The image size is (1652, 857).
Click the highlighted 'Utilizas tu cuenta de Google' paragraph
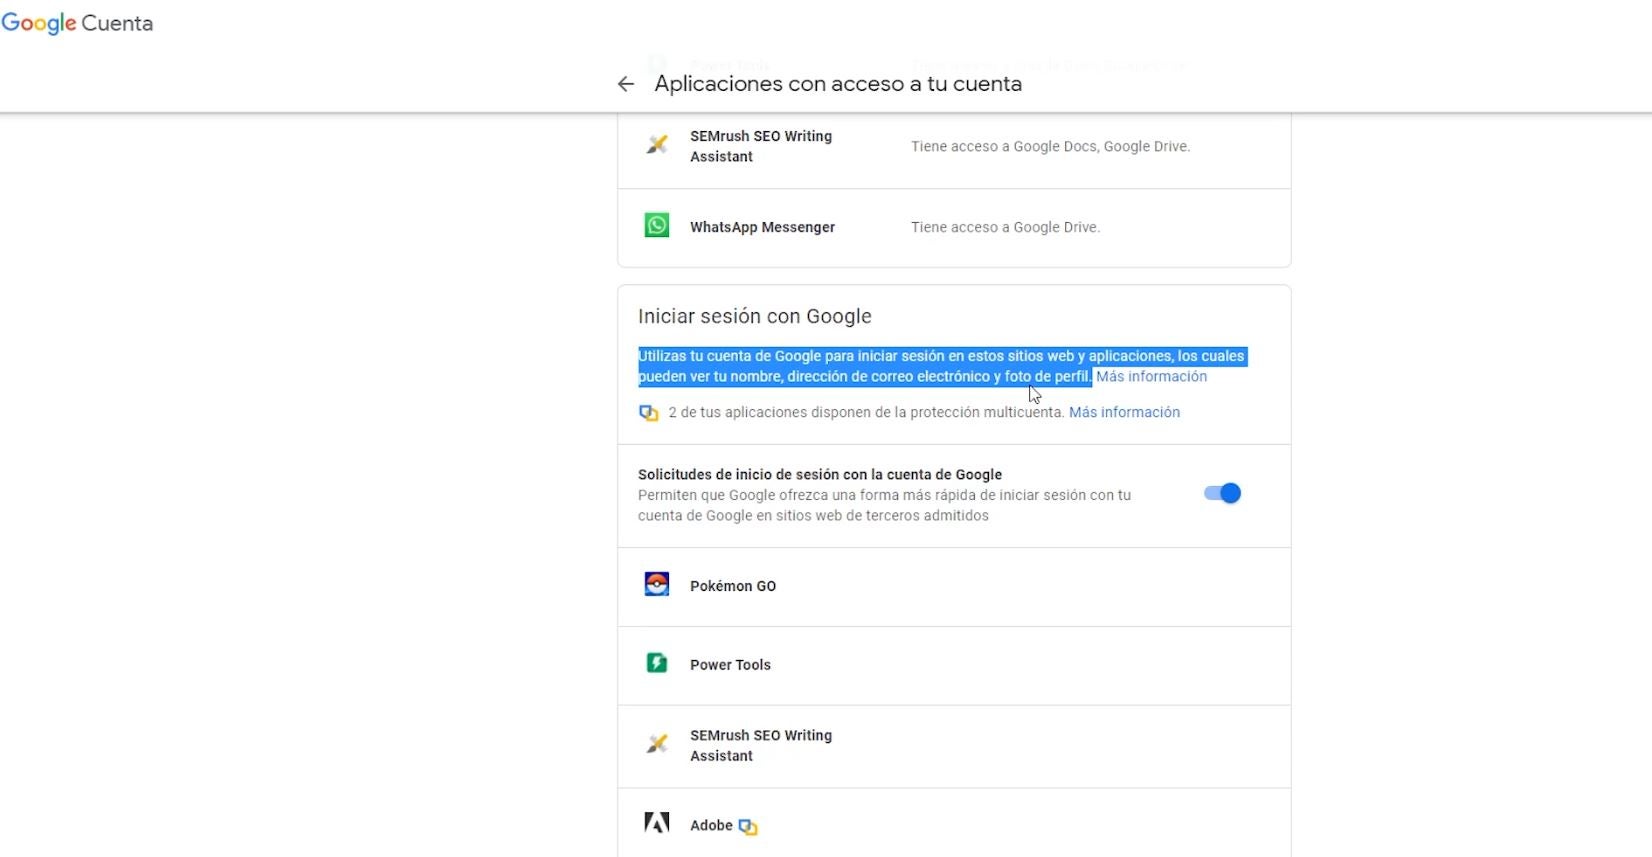pyautogui.click(x=942, y=366)
